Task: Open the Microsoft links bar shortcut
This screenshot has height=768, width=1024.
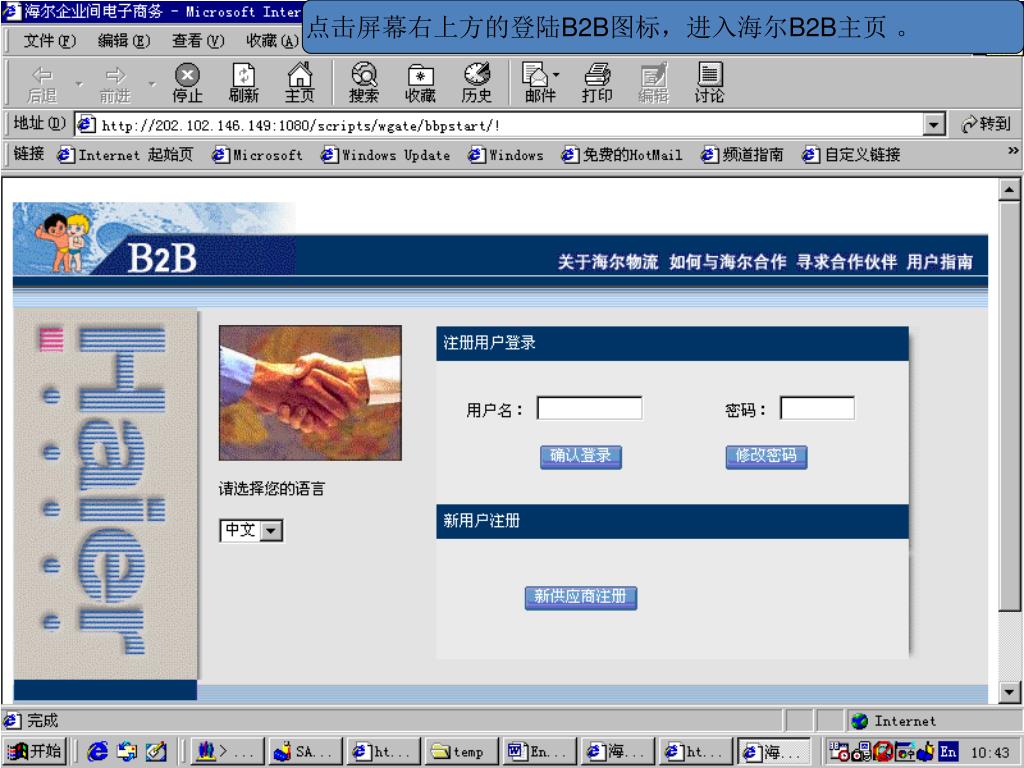Action: pos(258,155)
